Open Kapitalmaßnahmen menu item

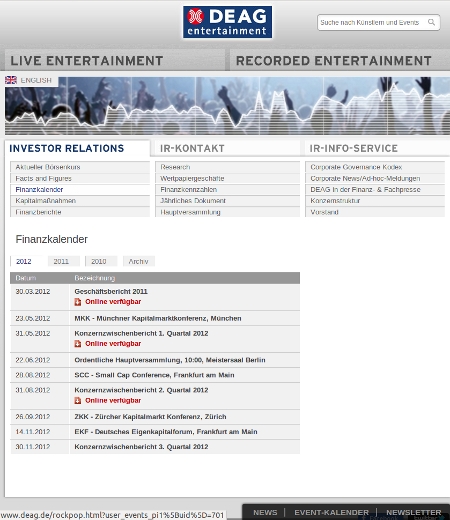(80, 201)
